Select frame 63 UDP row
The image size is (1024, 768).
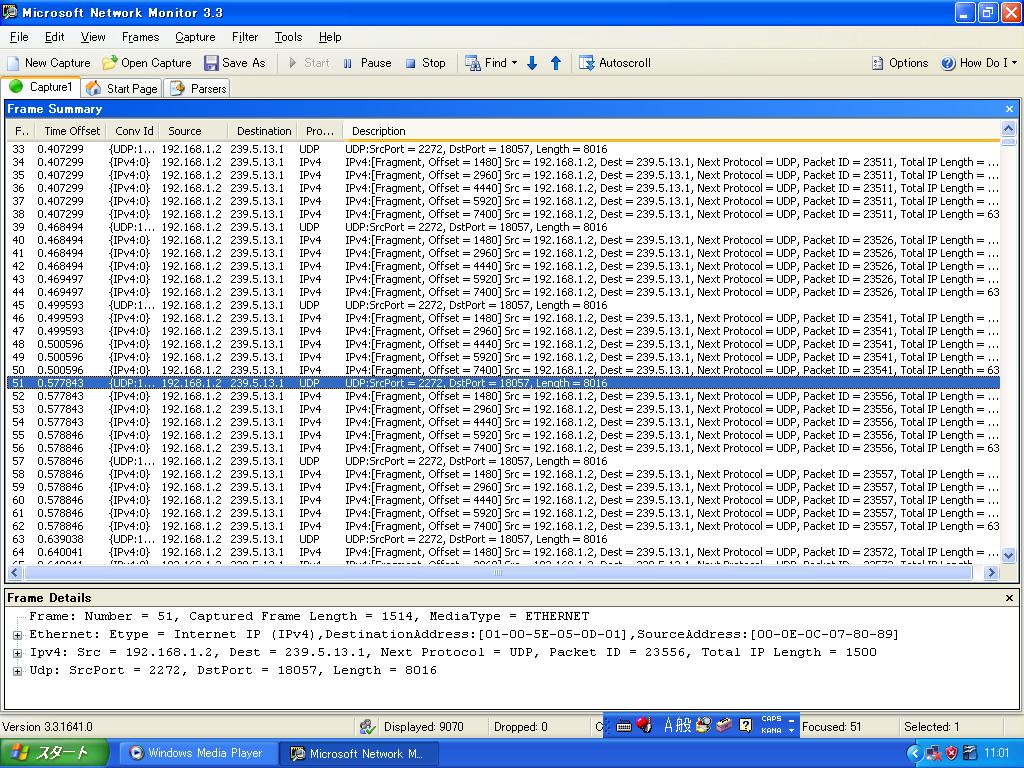[503, 539]
